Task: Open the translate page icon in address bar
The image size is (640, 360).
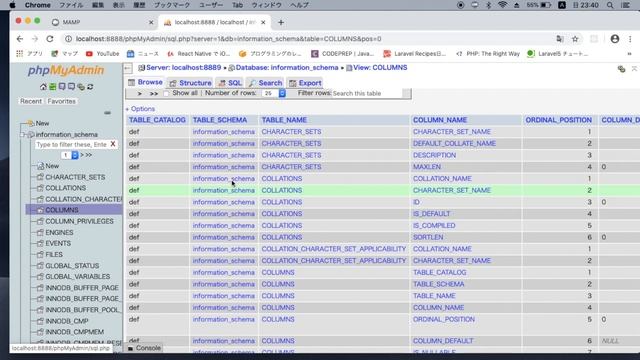Action: point(560,39)
